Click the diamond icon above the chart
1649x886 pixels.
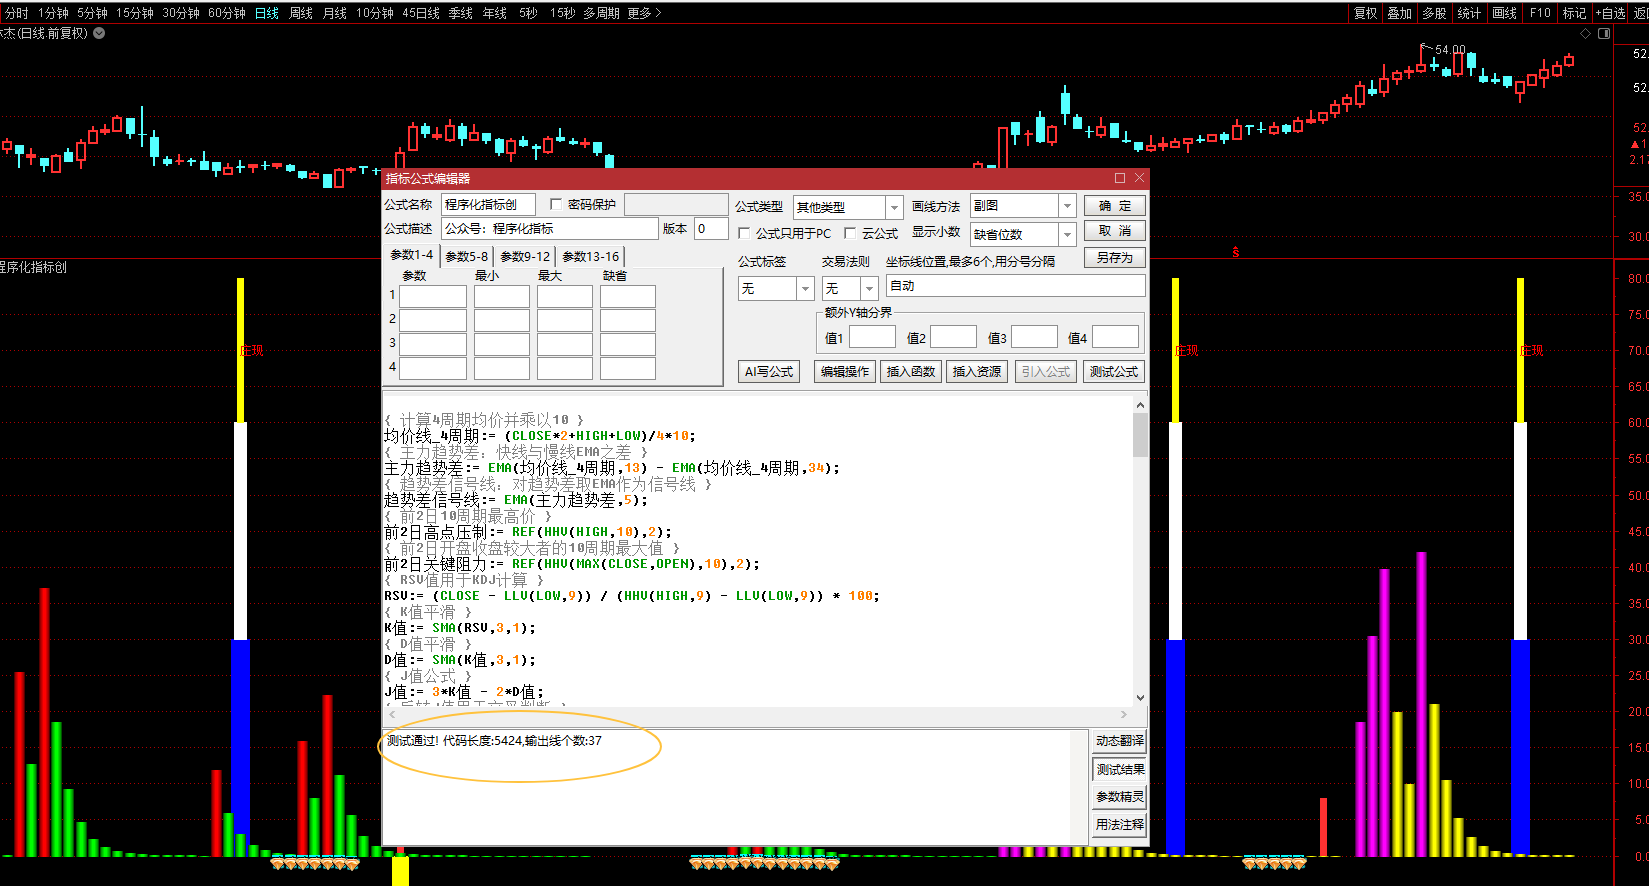tap(1585, 34)
